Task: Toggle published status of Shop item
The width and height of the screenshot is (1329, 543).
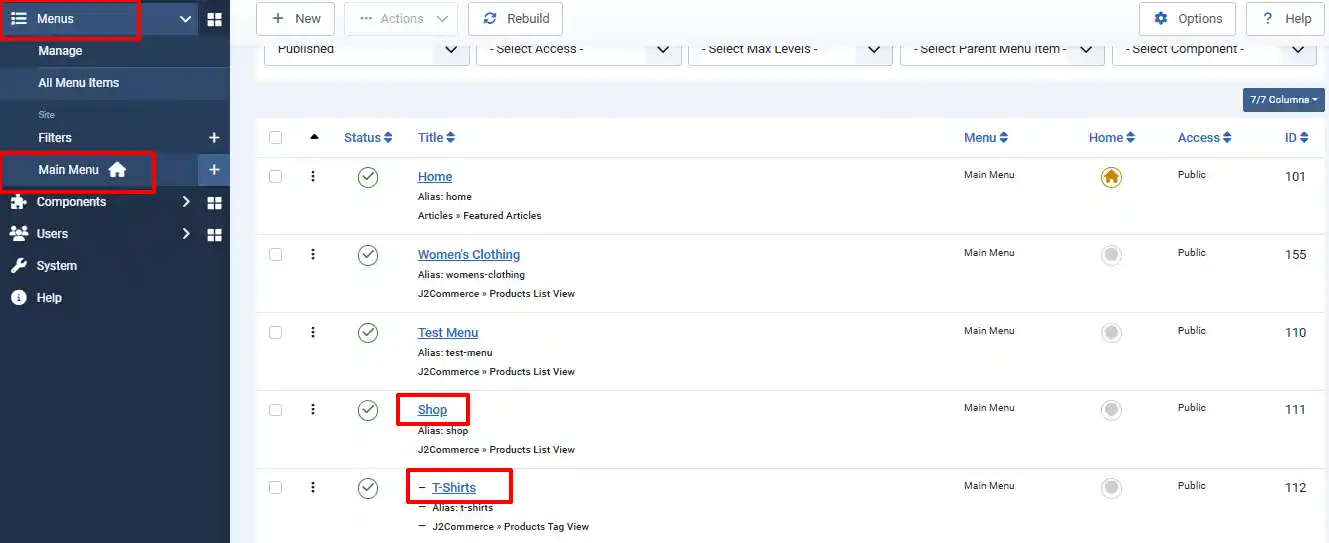Action: [368, 410]
